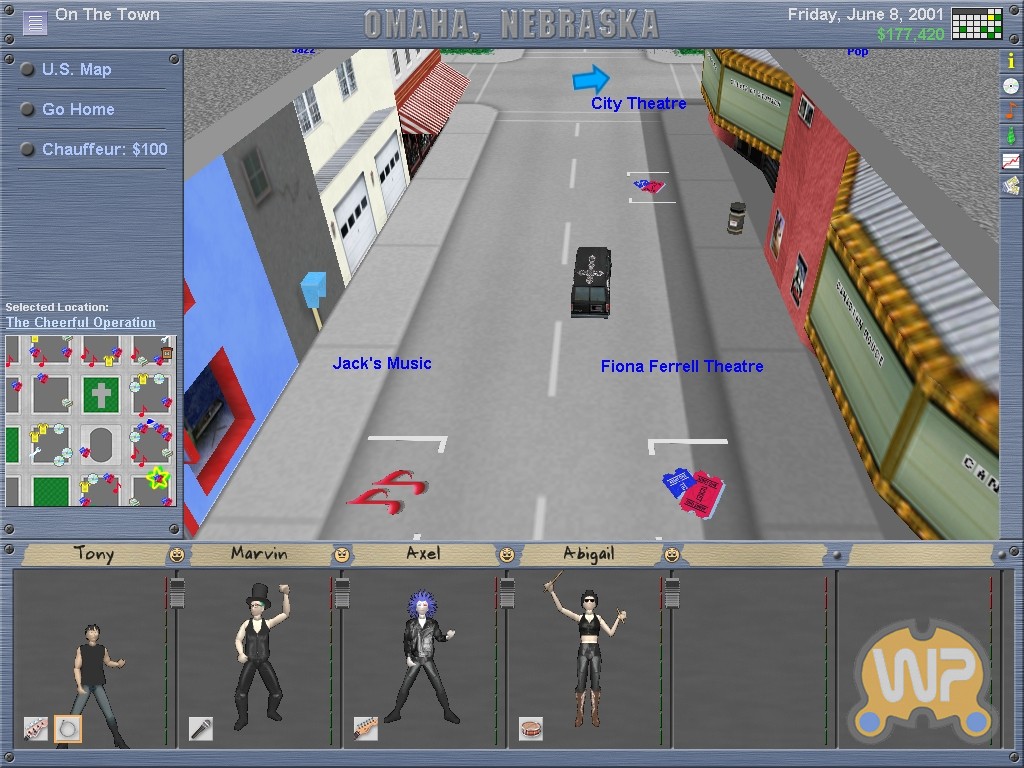Click the folded map icon in sidebar
The width and height of the screenshot is (1024, 768).
tap(1011, 185)
